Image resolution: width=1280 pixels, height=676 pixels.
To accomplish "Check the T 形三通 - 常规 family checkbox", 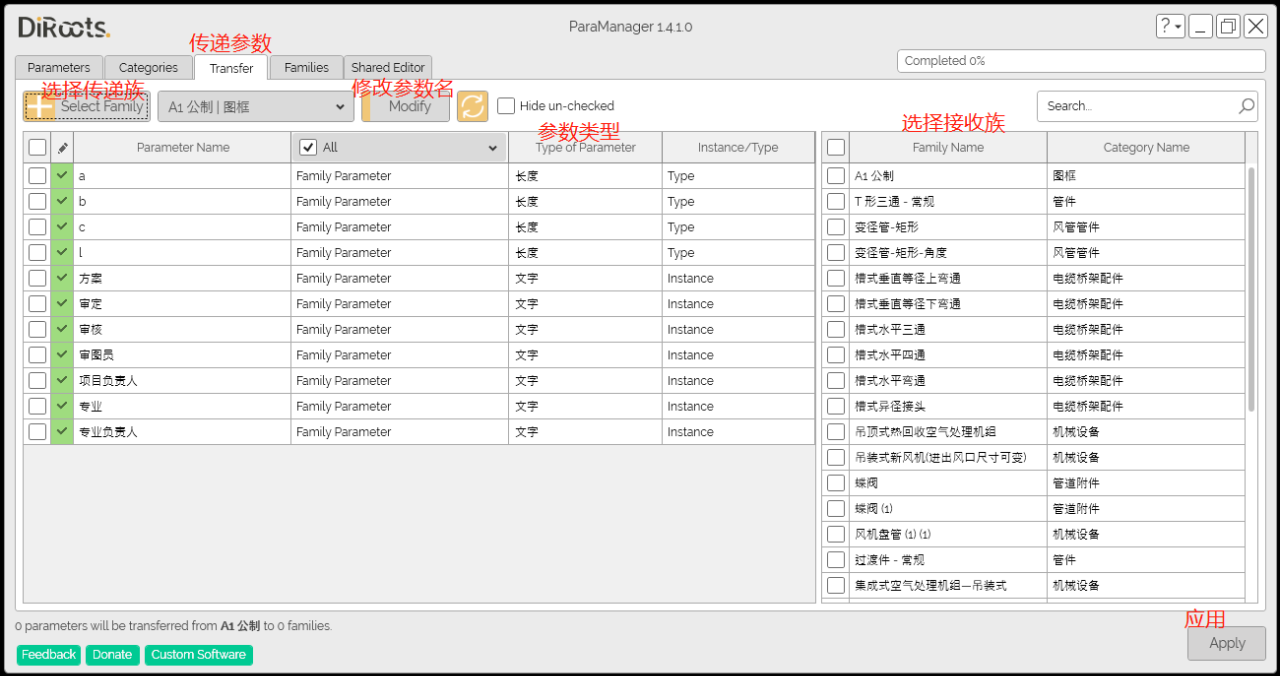I will click(836, 201).
